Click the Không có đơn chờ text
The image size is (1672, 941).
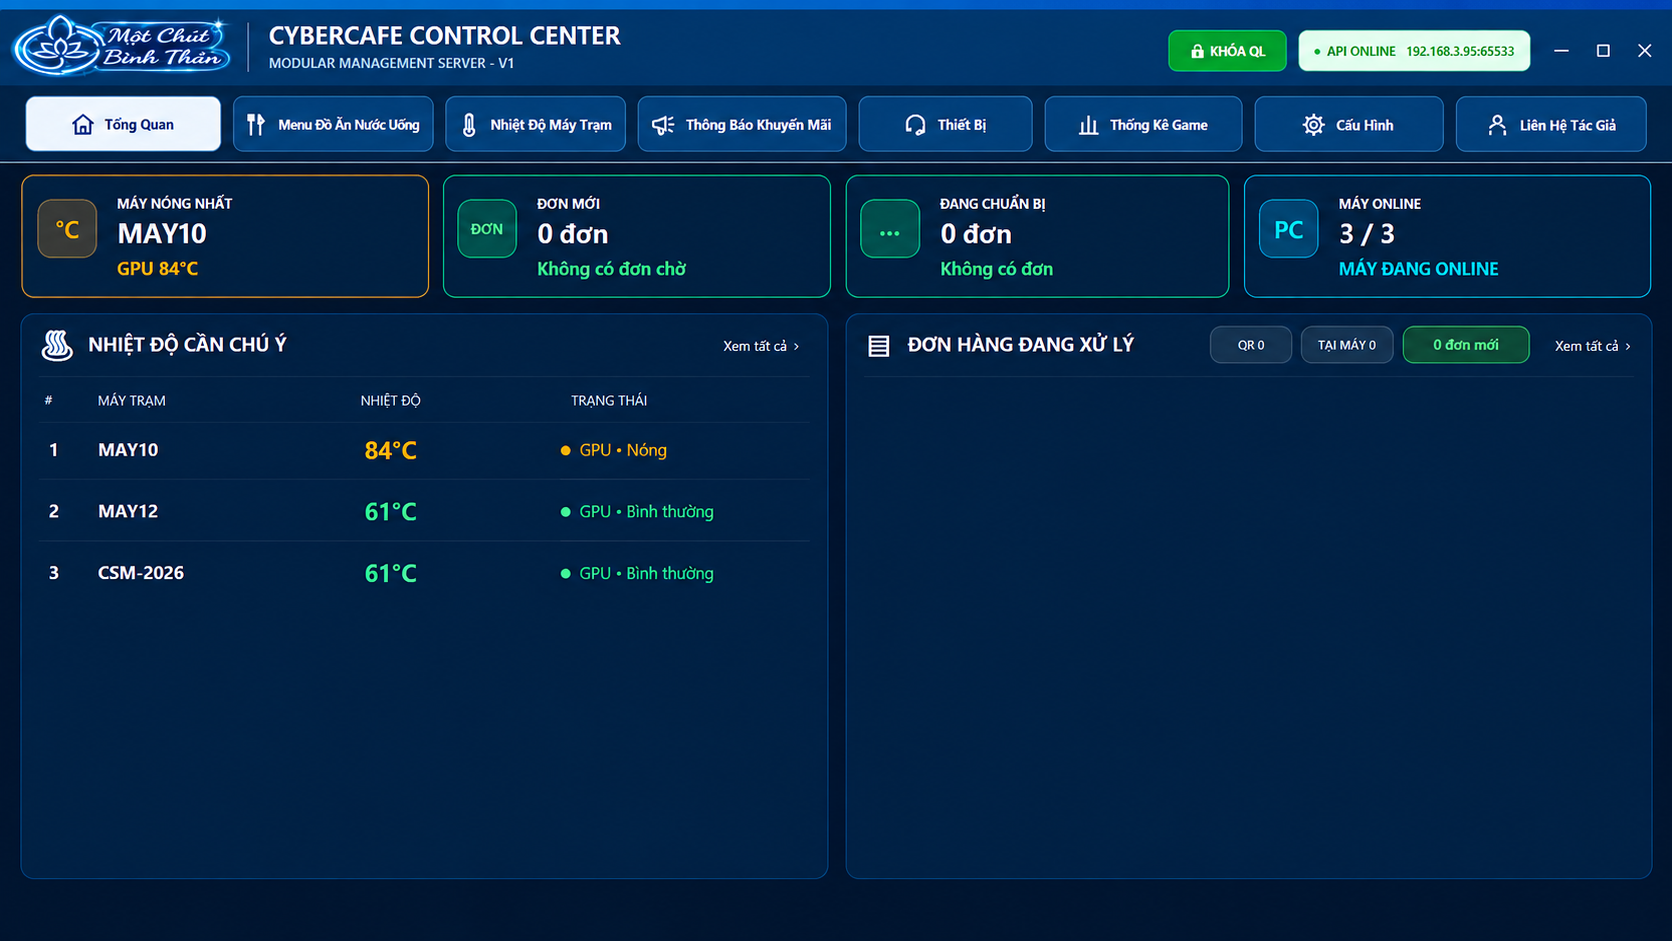tap(611, 269)
